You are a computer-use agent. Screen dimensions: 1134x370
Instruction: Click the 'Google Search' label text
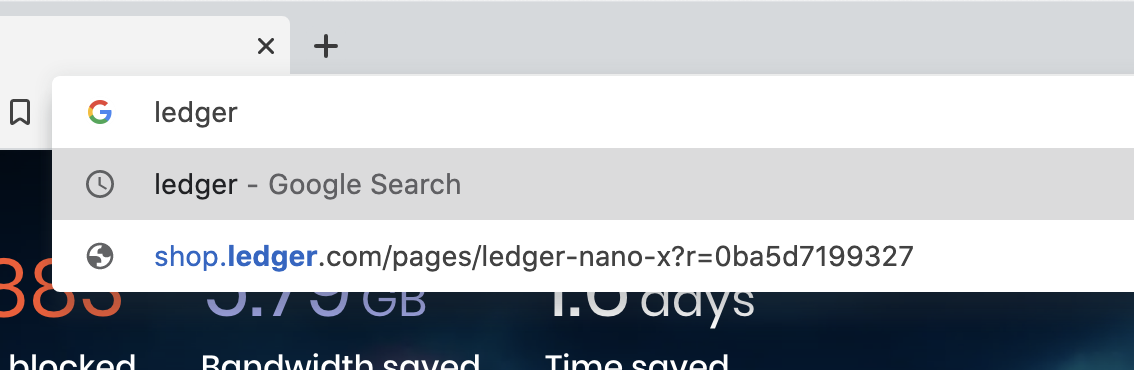point(364,184)
